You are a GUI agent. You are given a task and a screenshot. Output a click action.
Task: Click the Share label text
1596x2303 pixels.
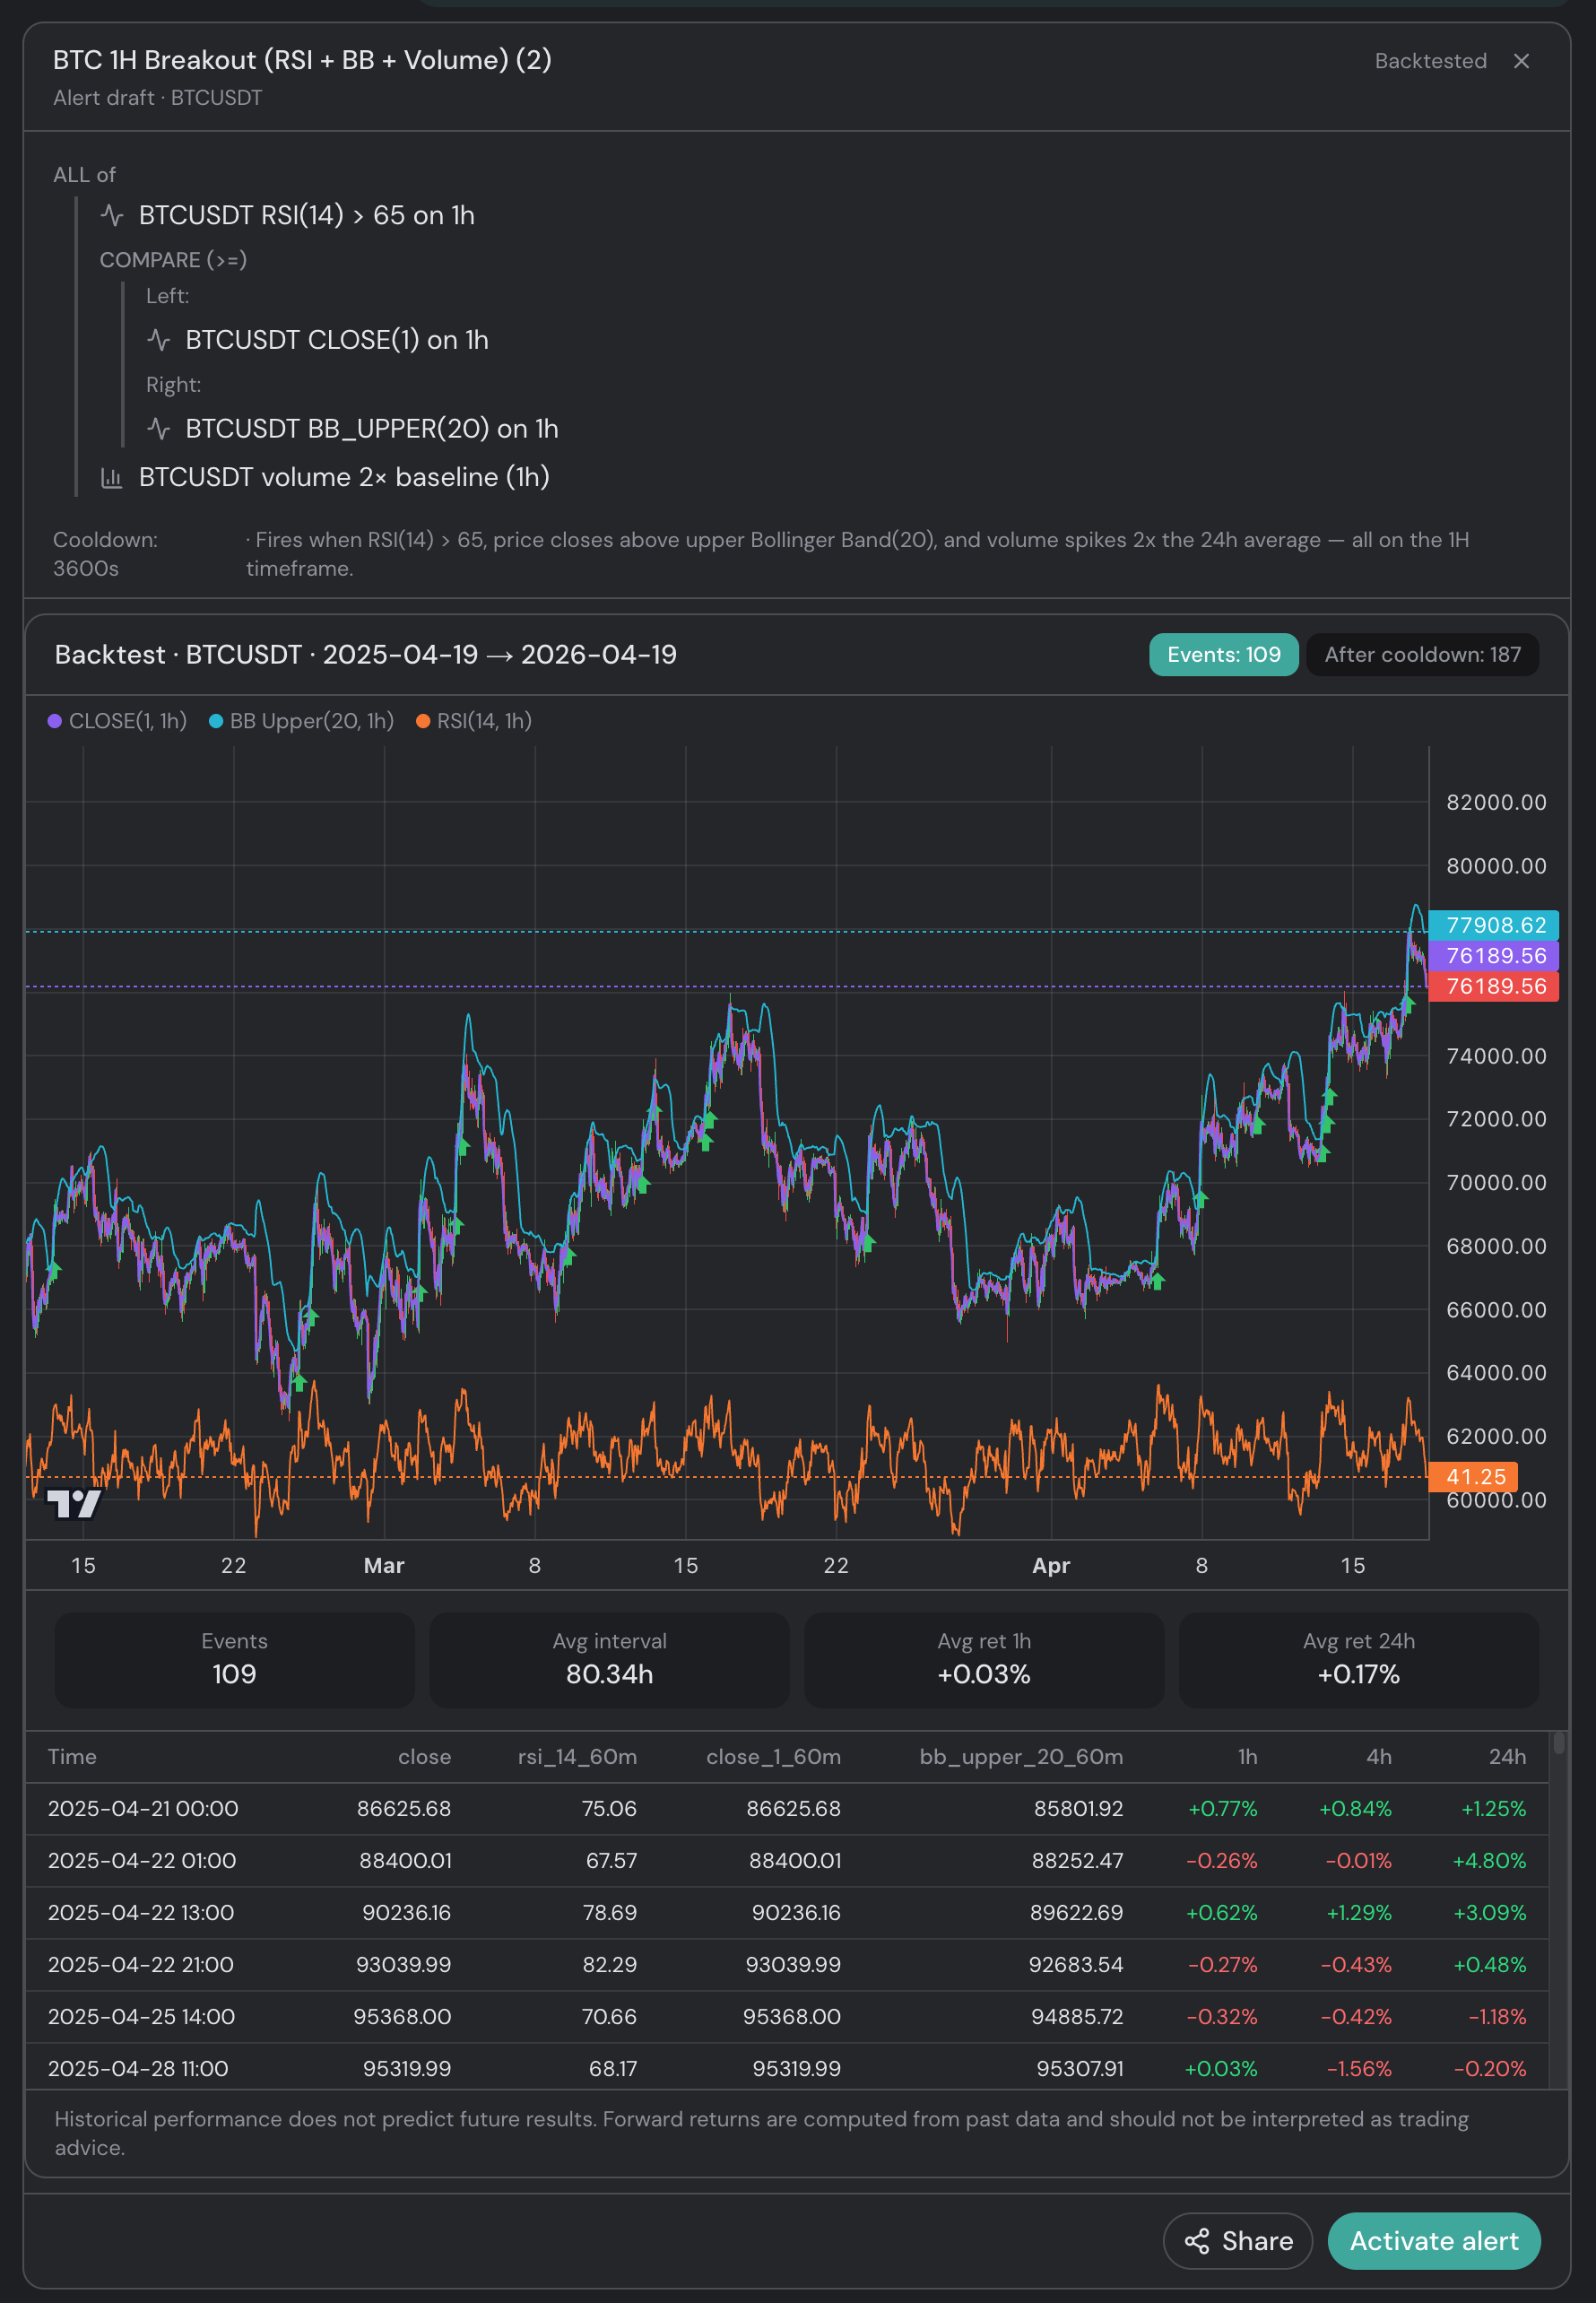click(1257, 2241)
